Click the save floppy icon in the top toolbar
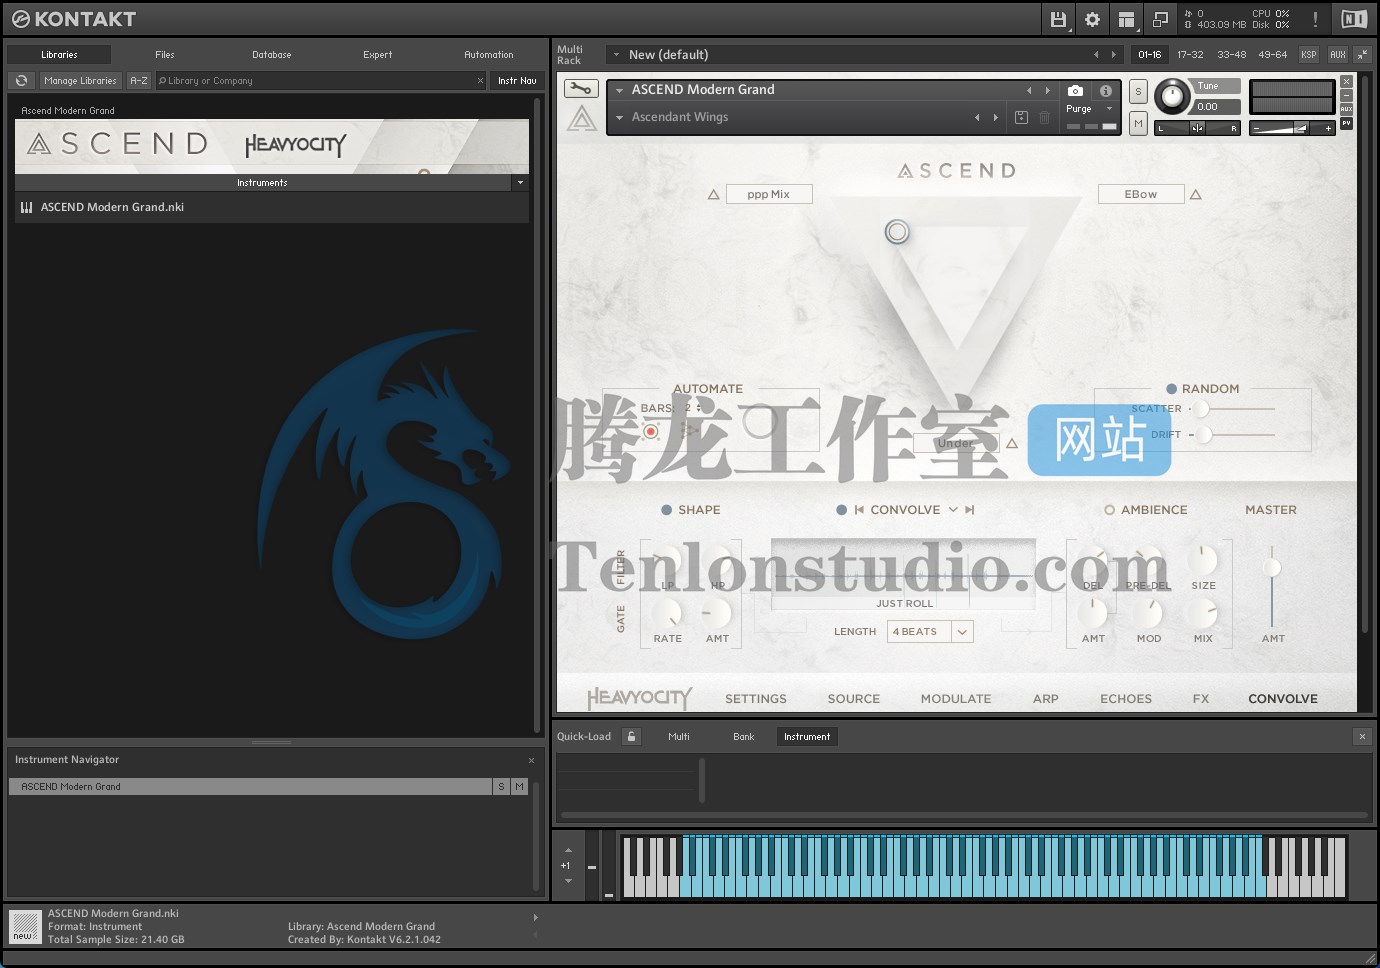This screenshot has height=968, width=1380. (x=1057, y=18)
